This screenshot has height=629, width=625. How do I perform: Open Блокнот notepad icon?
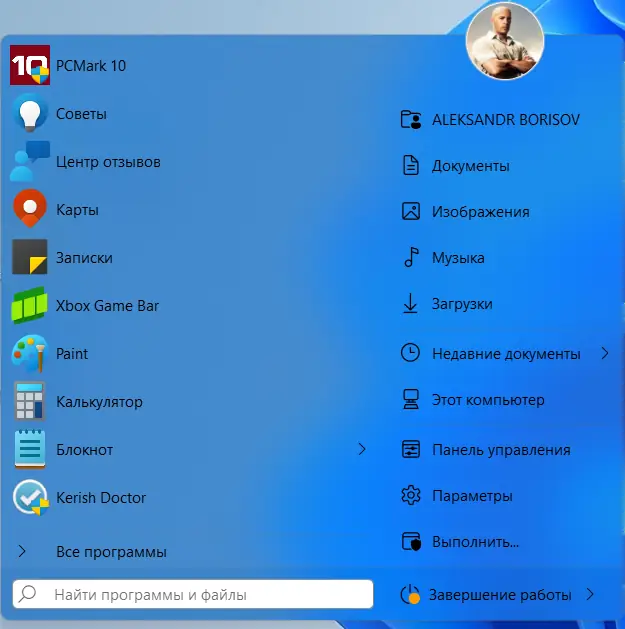click(x=30, y=449)
